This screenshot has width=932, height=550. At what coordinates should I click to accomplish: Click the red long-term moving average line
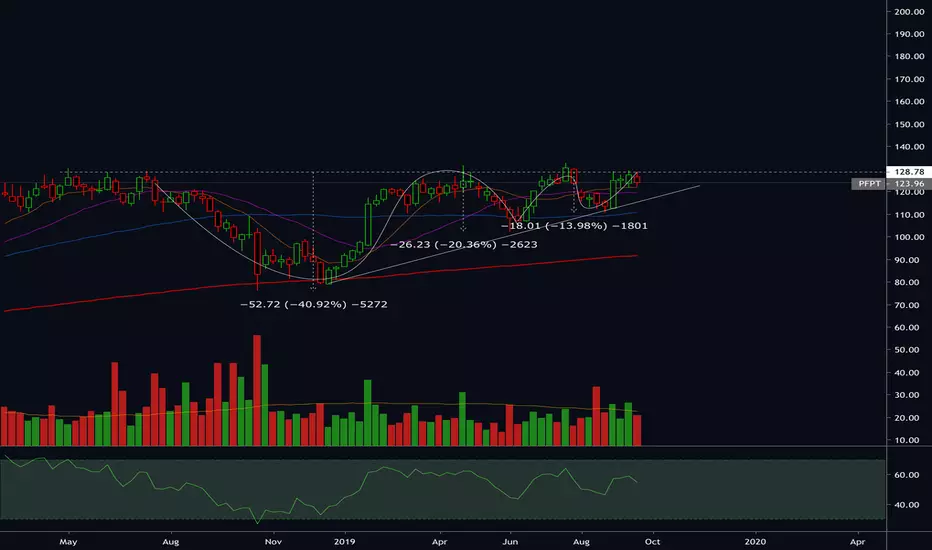tap(321, 279)
